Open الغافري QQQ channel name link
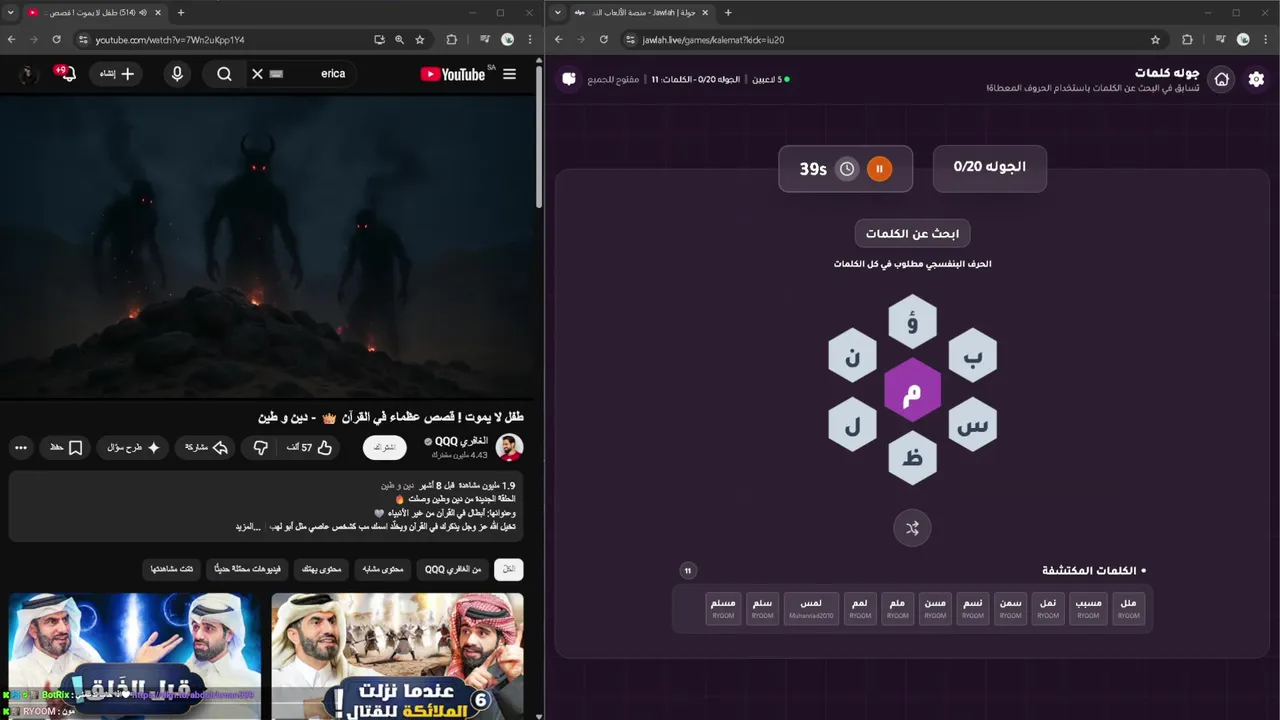1280x720 pixels. click(461, 441)
